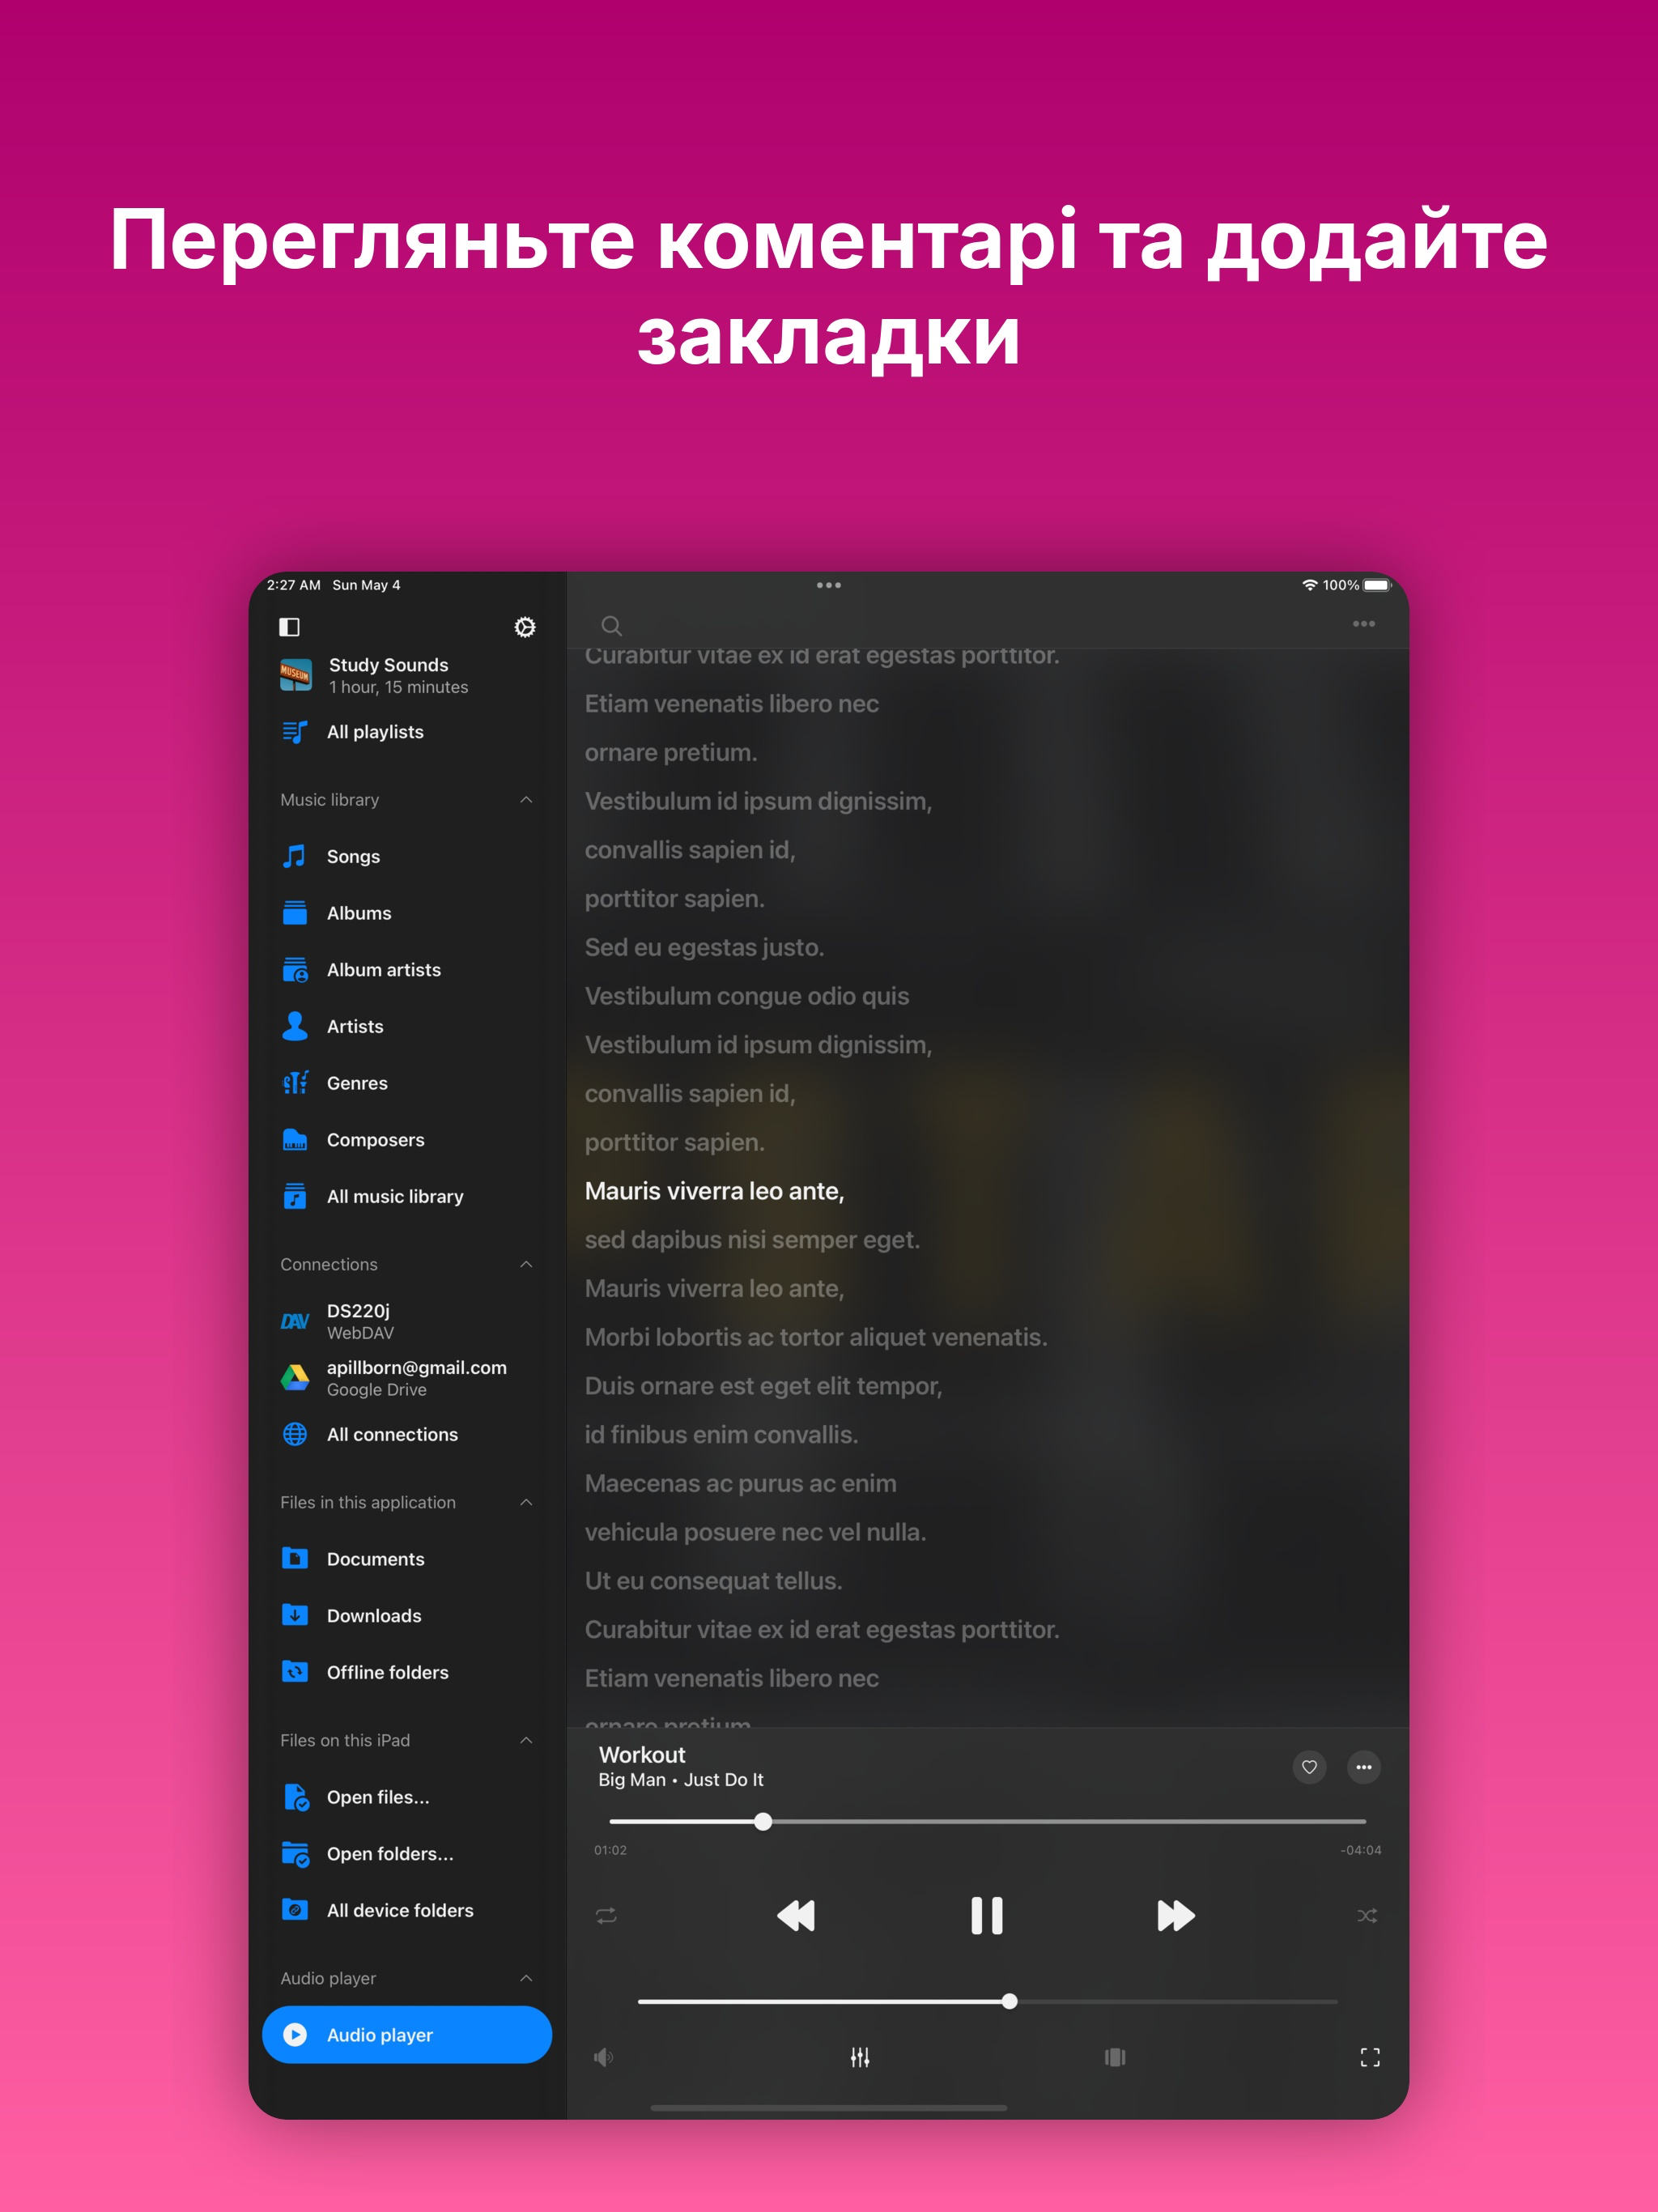Viewport: 1658px width, 2212px height.
Task: Toggle the sidebar visibility
Action: [291, 627]
